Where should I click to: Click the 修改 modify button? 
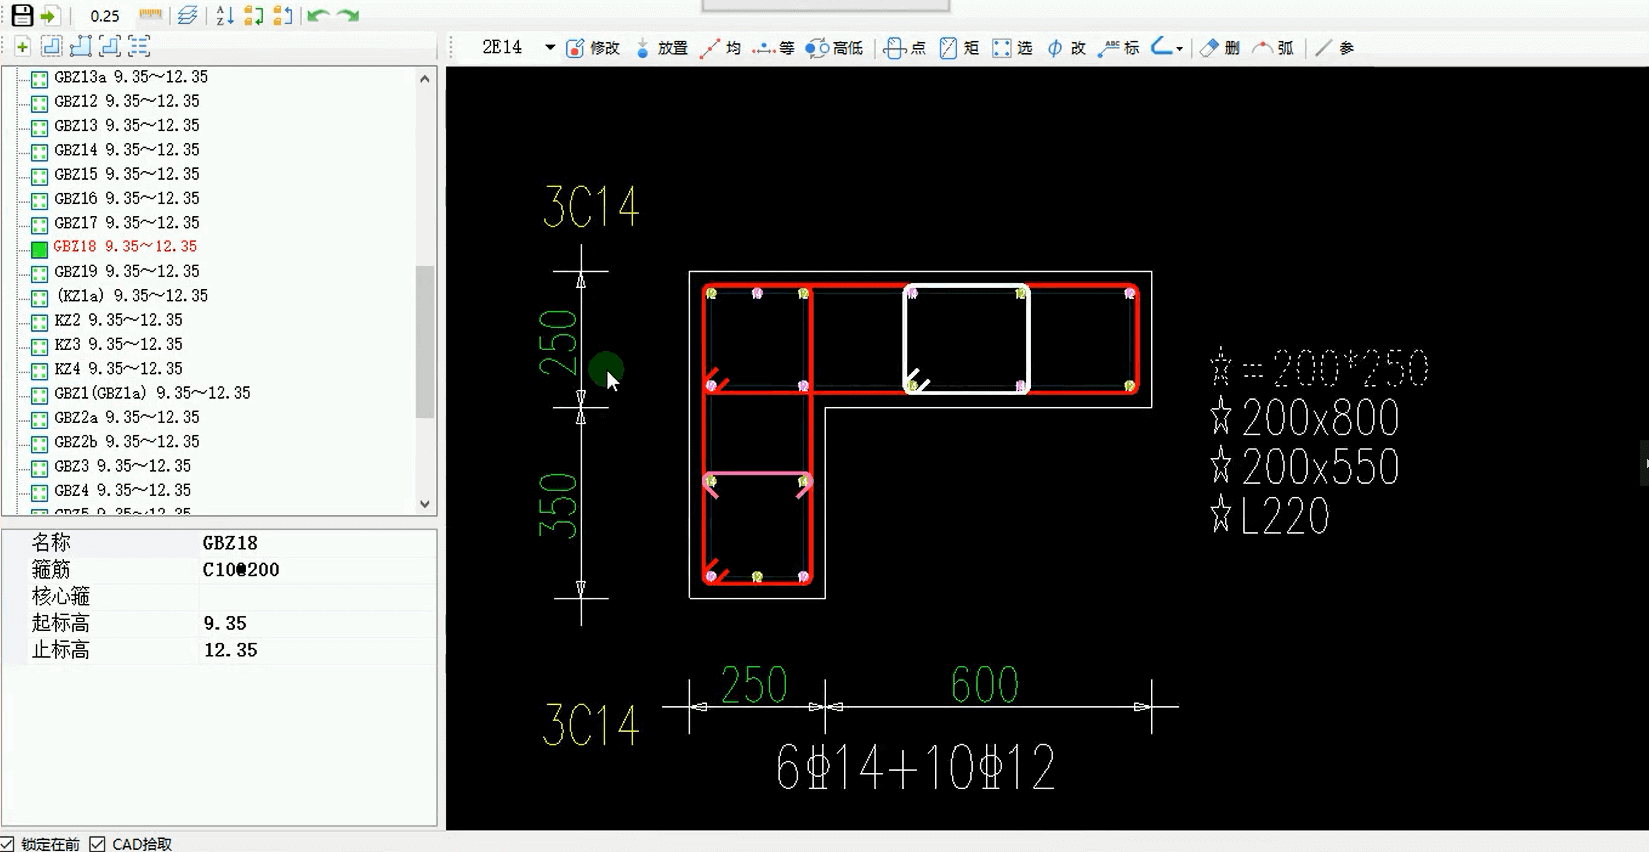pyautogui.click(x=592, y=48)
